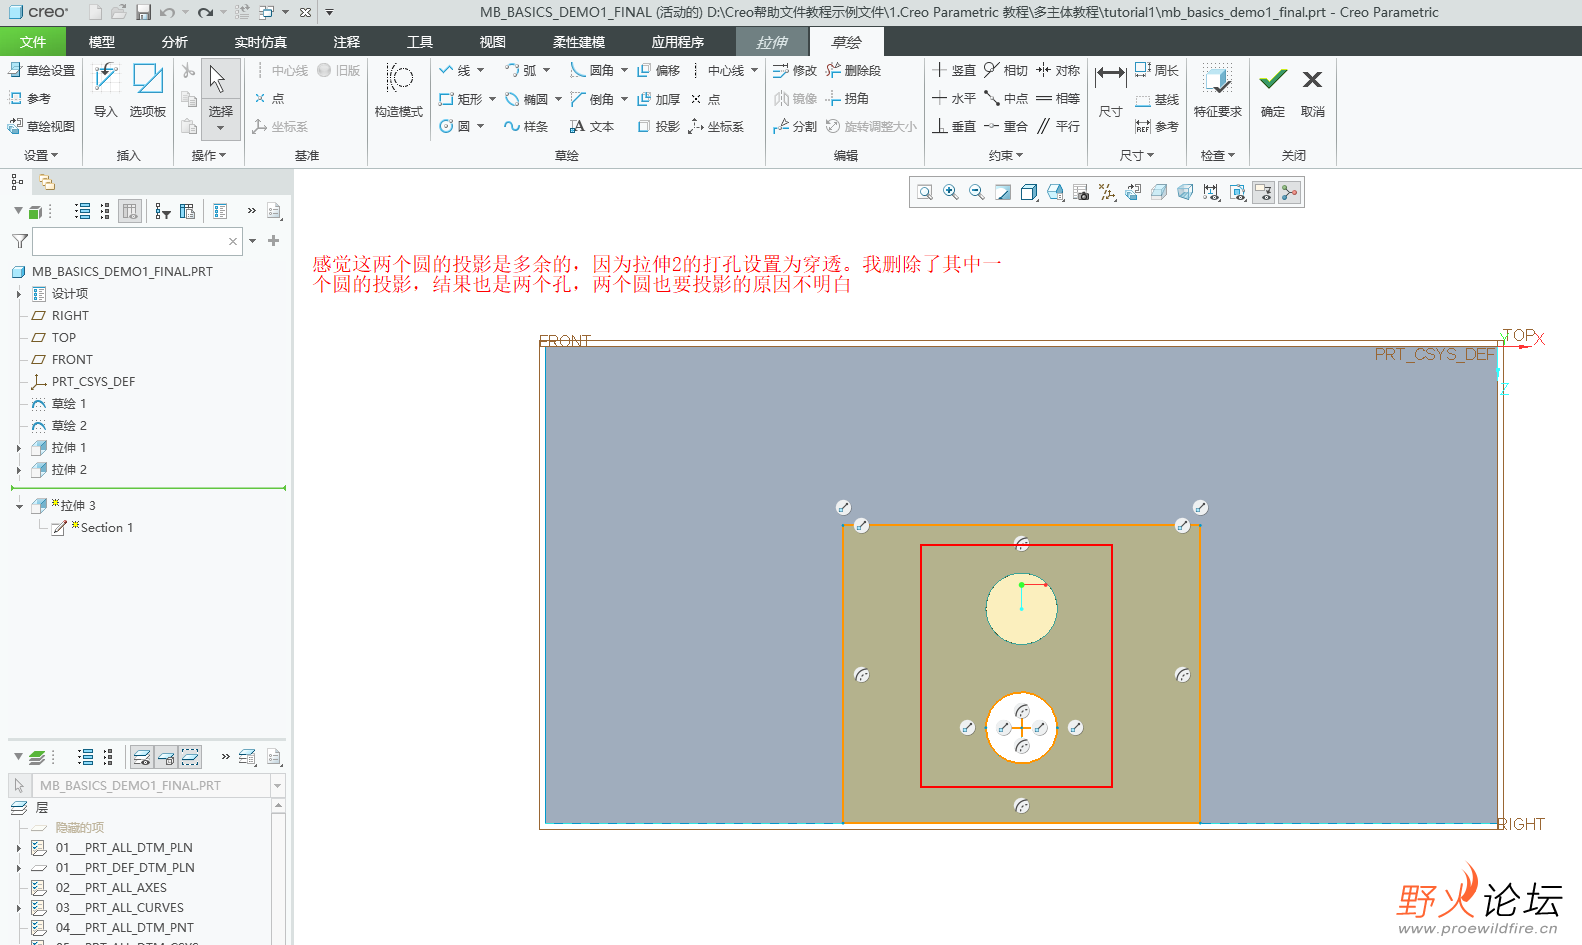Click the 草绘设置 button
This screenshot has width=1582, height=945.
pyautogui.click(x=41, y=70)
